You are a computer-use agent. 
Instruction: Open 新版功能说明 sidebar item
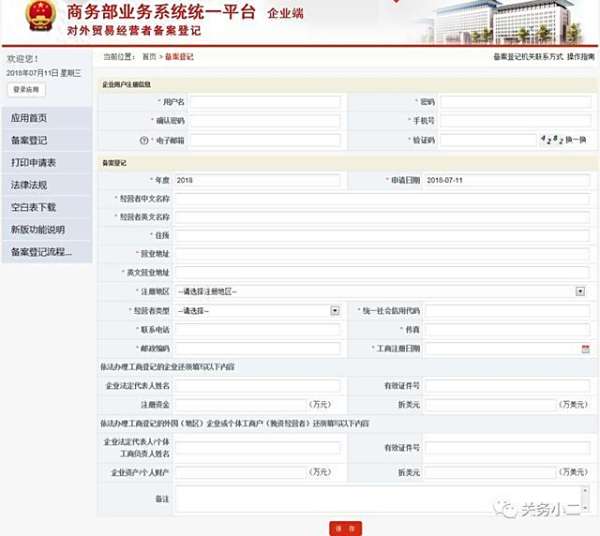(x=47, y=230)
